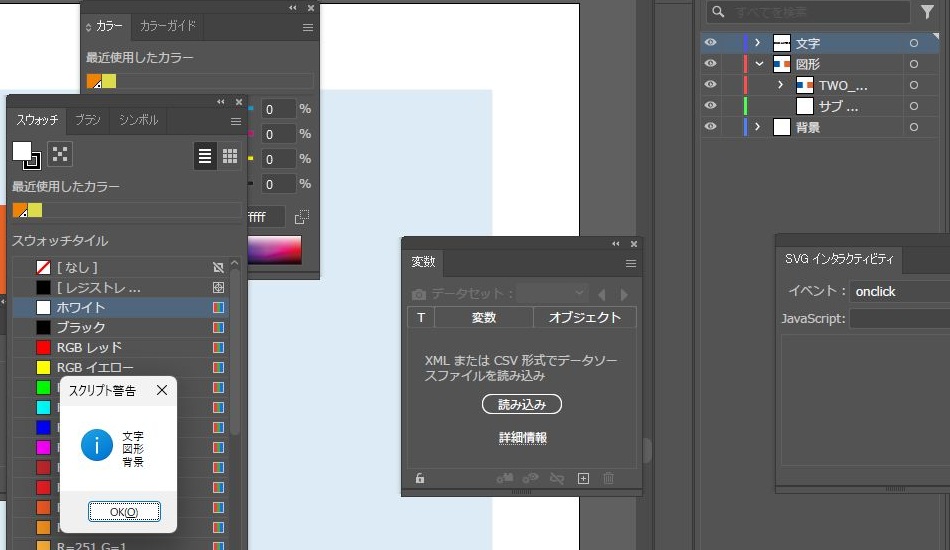Switch to the カラーガイド tab

pos(168,26)
